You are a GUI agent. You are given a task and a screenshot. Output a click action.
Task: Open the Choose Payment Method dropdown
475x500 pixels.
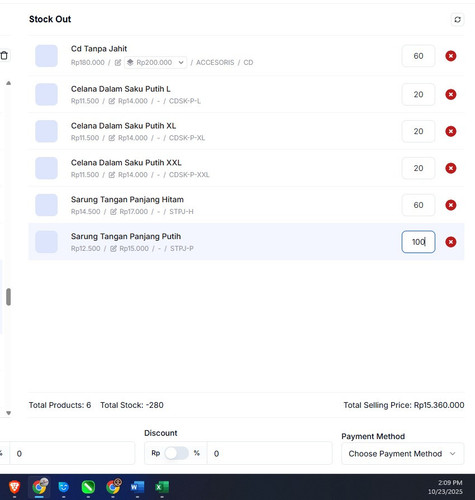click(402, 454)
